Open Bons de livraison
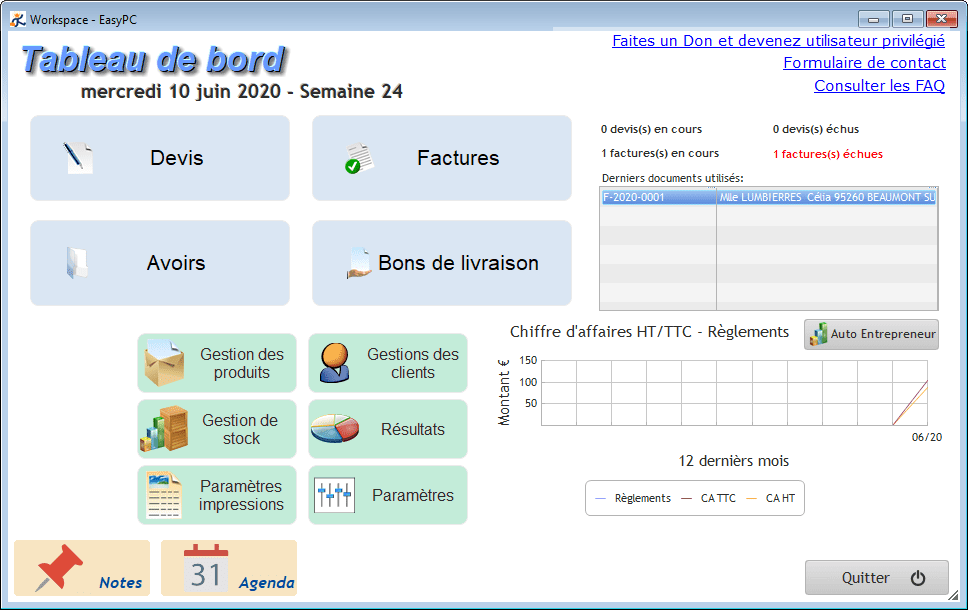Image resolution: width=968 pixels, height=610 pixels. (441, 263)
